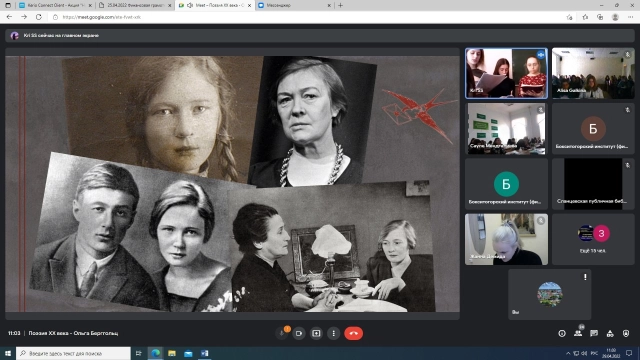
Task: Click the main presentation photo collage
Action: pyautogui.click(x=232, y=184)
